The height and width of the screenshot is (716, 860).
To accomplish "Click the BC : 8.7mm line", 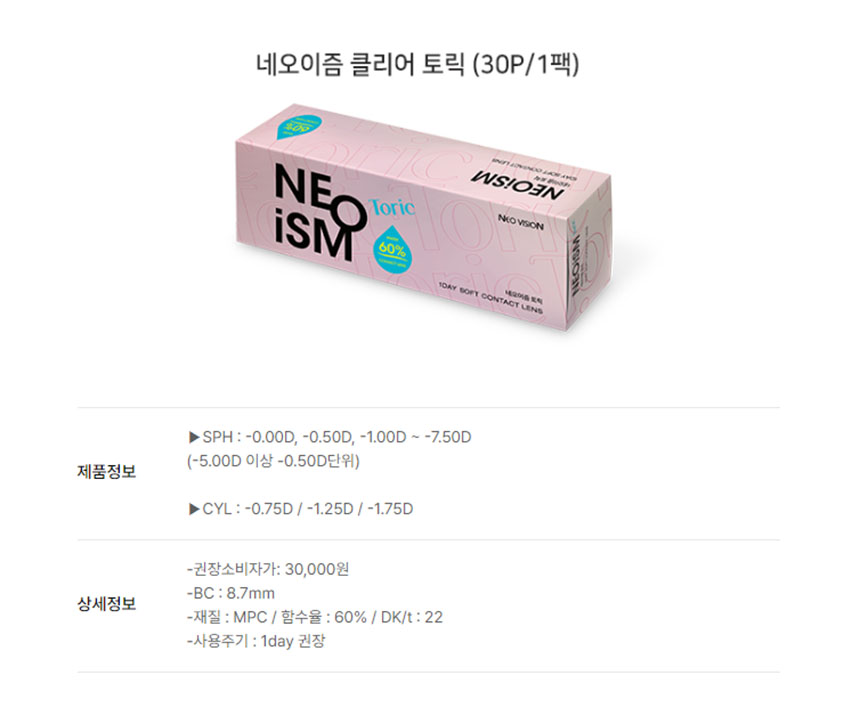I will click(x=231, y=593).
